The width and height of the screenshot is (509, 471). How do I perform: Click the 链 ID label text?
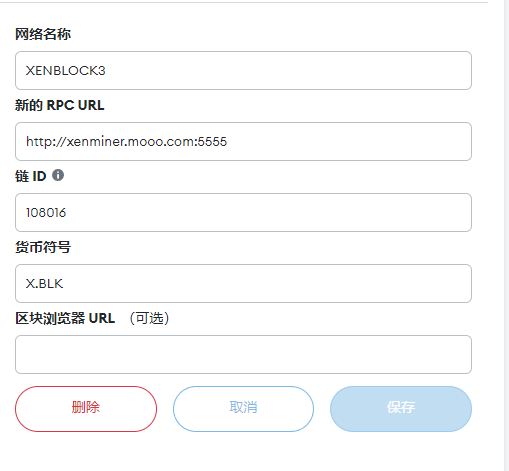point(31,176)
